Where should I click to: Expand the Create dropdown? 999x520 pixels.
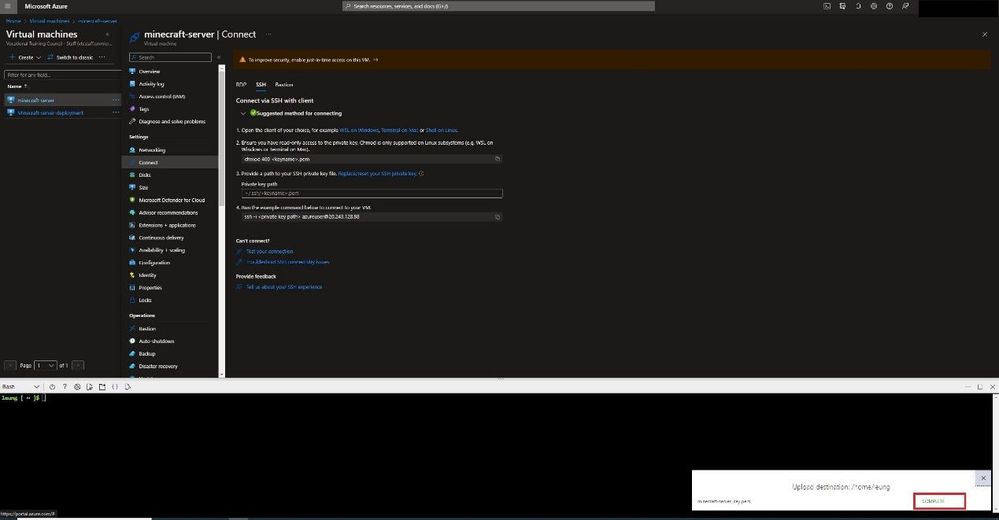coord(25,57)
